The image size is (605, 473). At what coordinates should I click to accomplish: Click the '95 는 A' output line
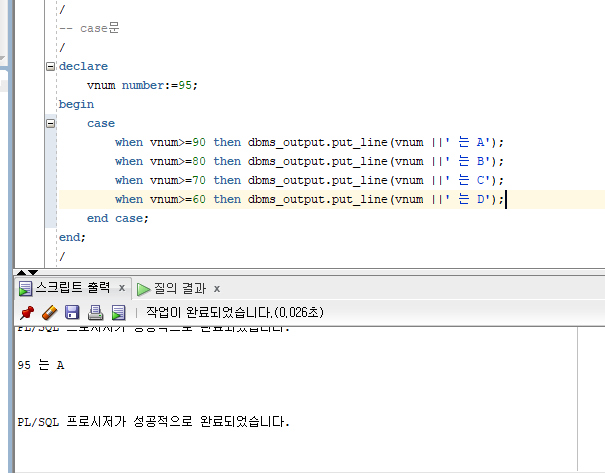(x=41, y=365)
